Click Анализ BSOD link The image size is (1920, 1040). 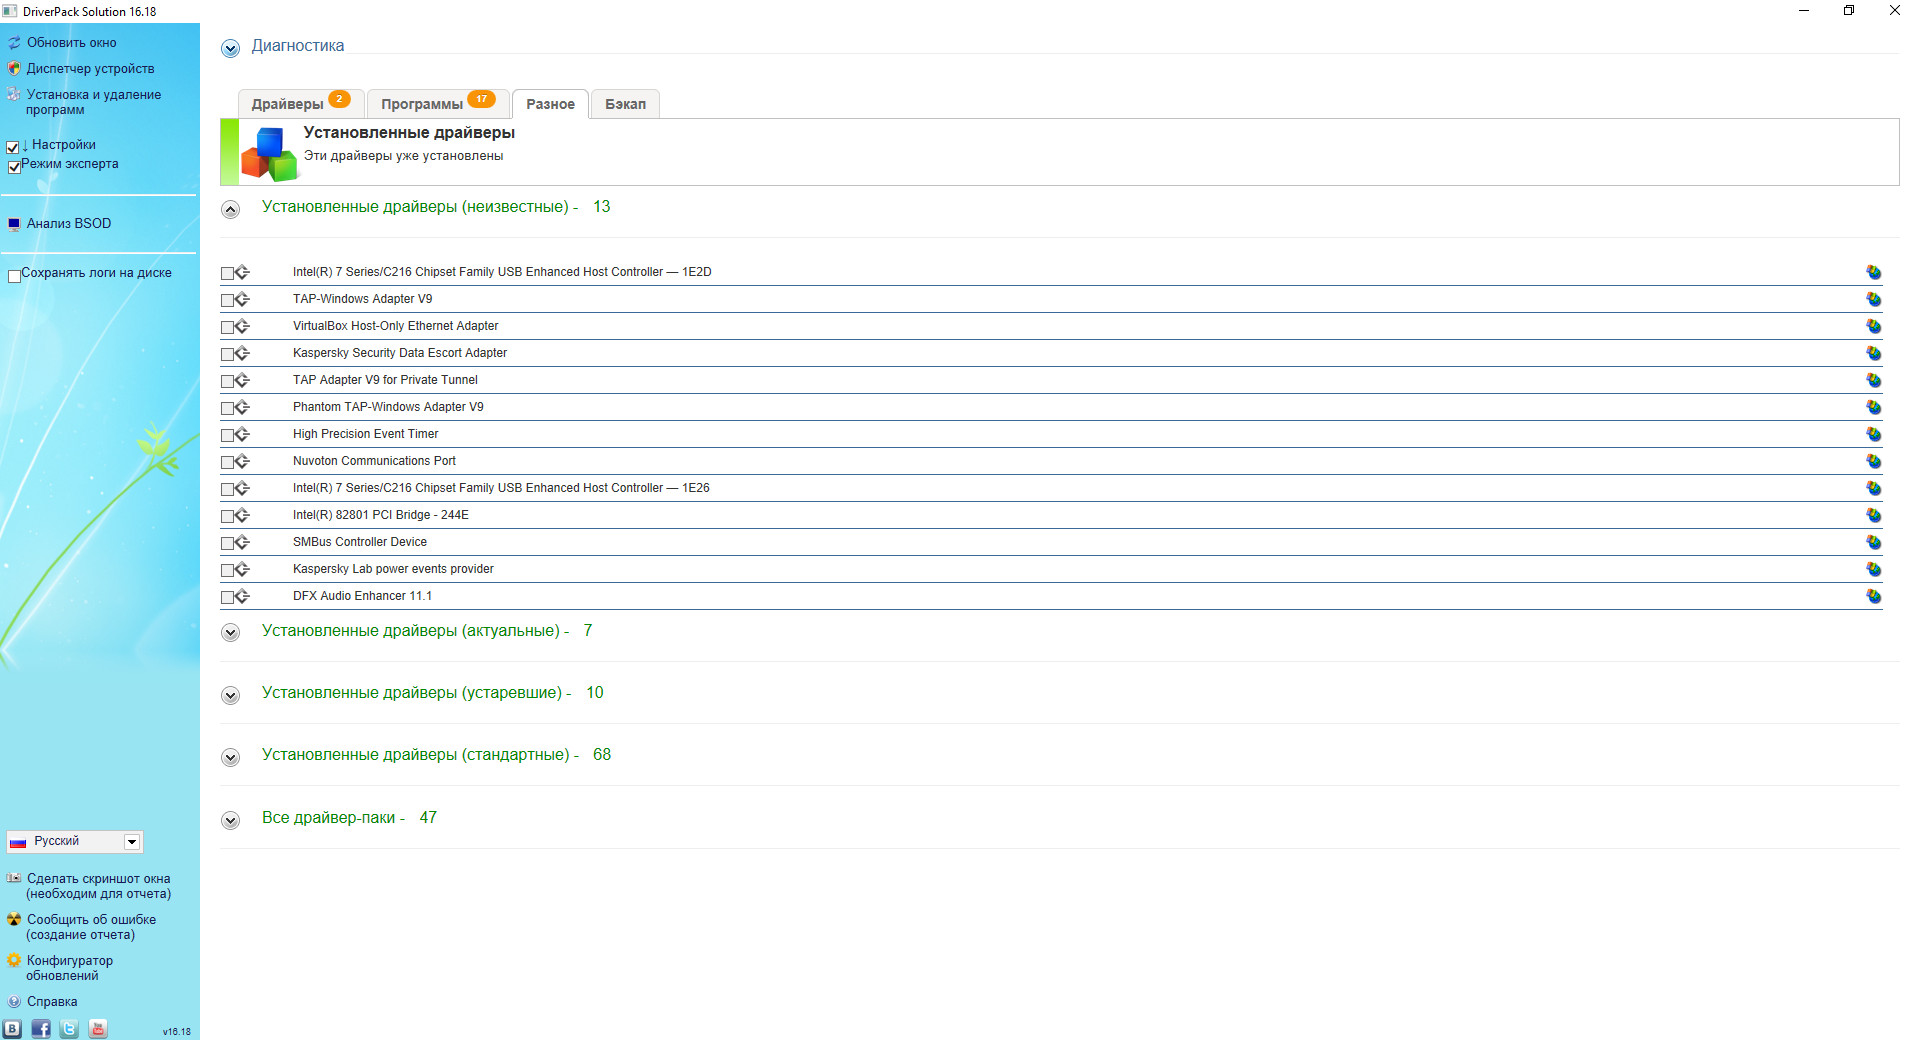point(69,224)
